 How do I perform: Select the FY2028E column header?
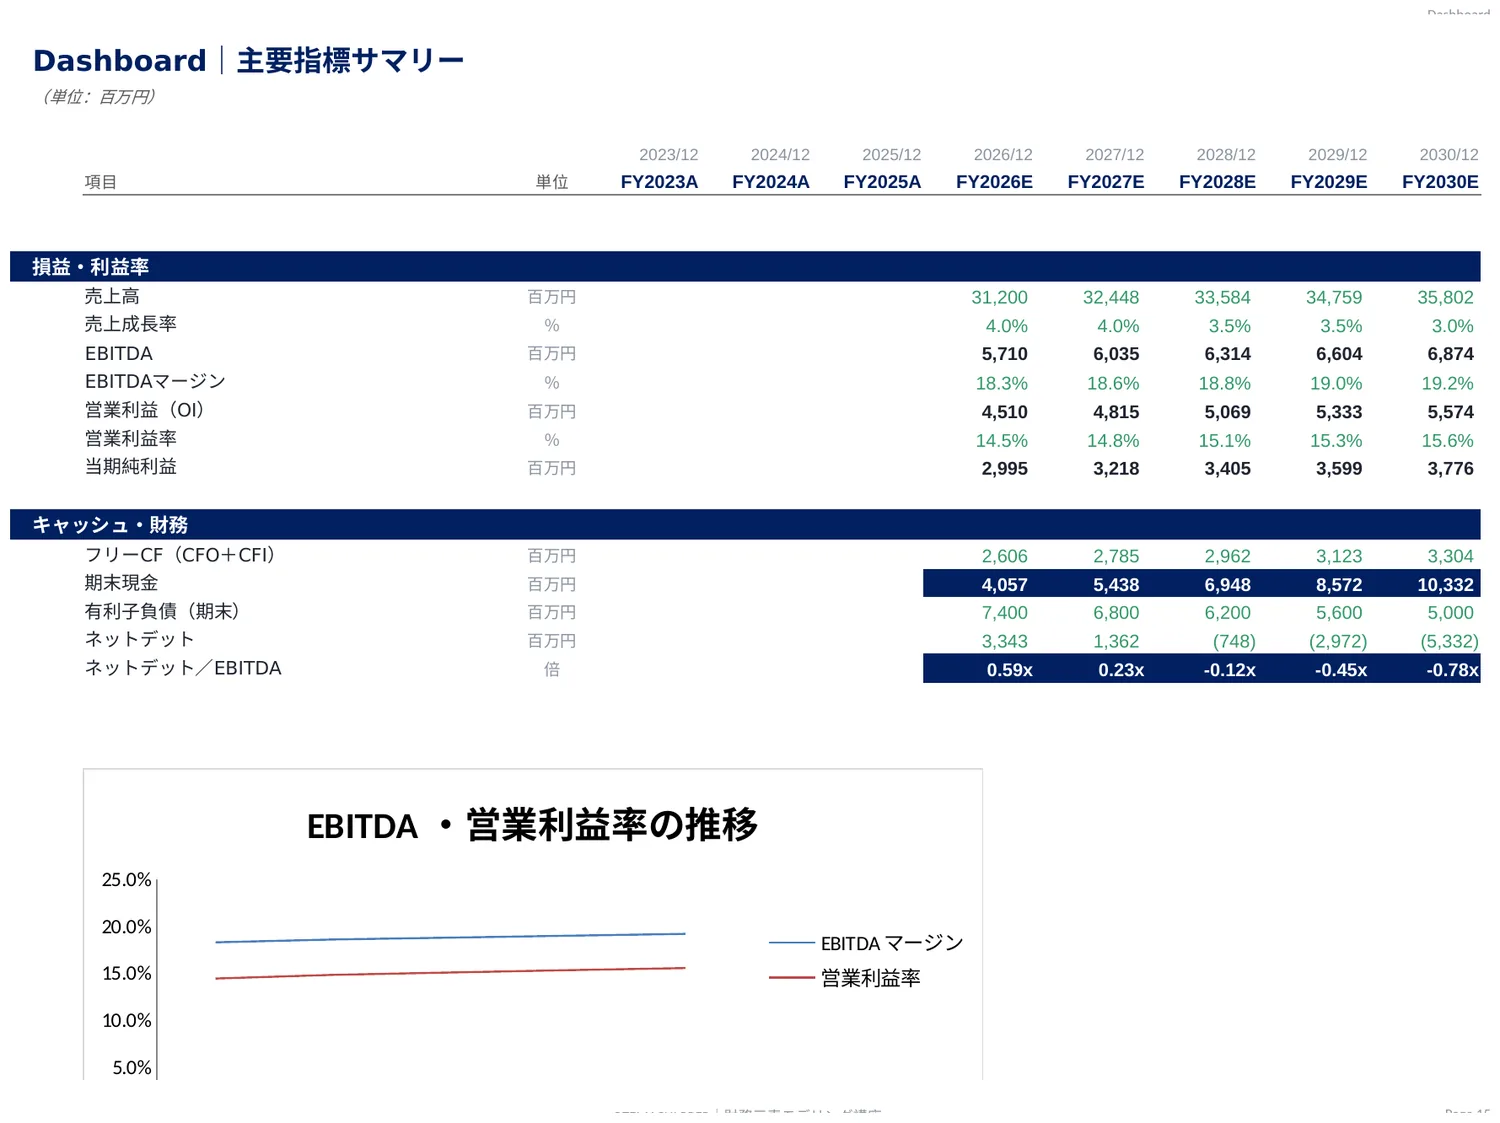[x=1217, y=182]
